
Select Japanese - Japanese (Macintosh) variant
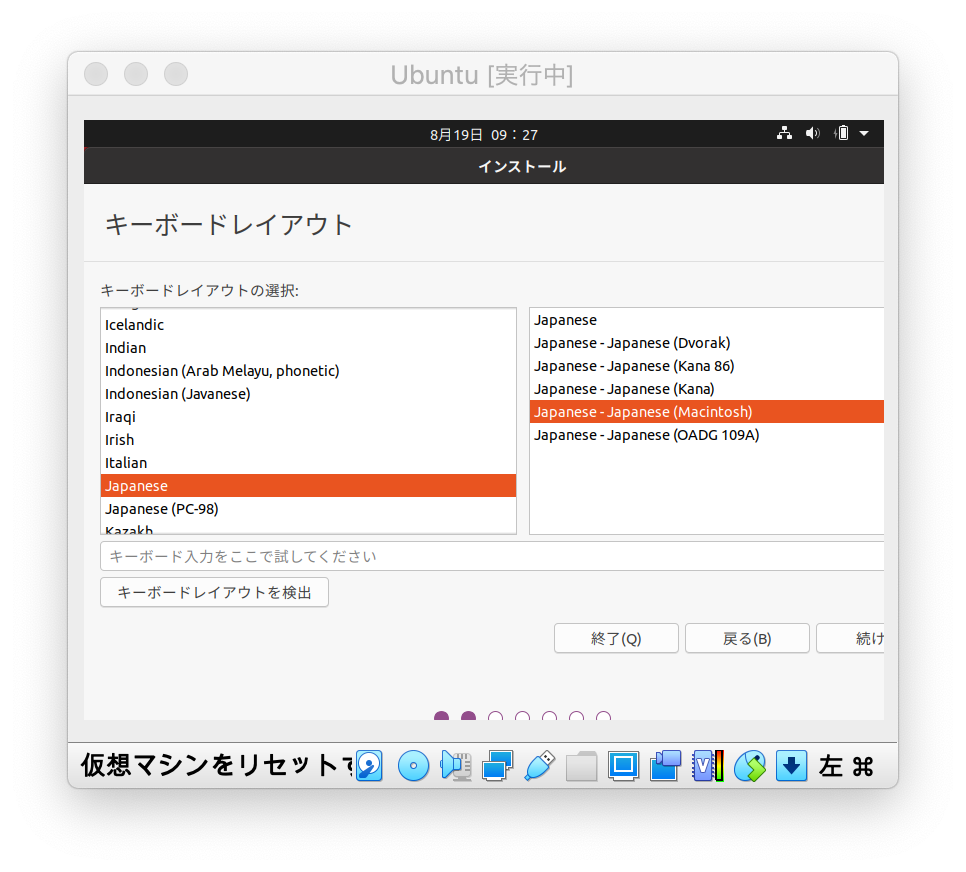coord(707,412)
